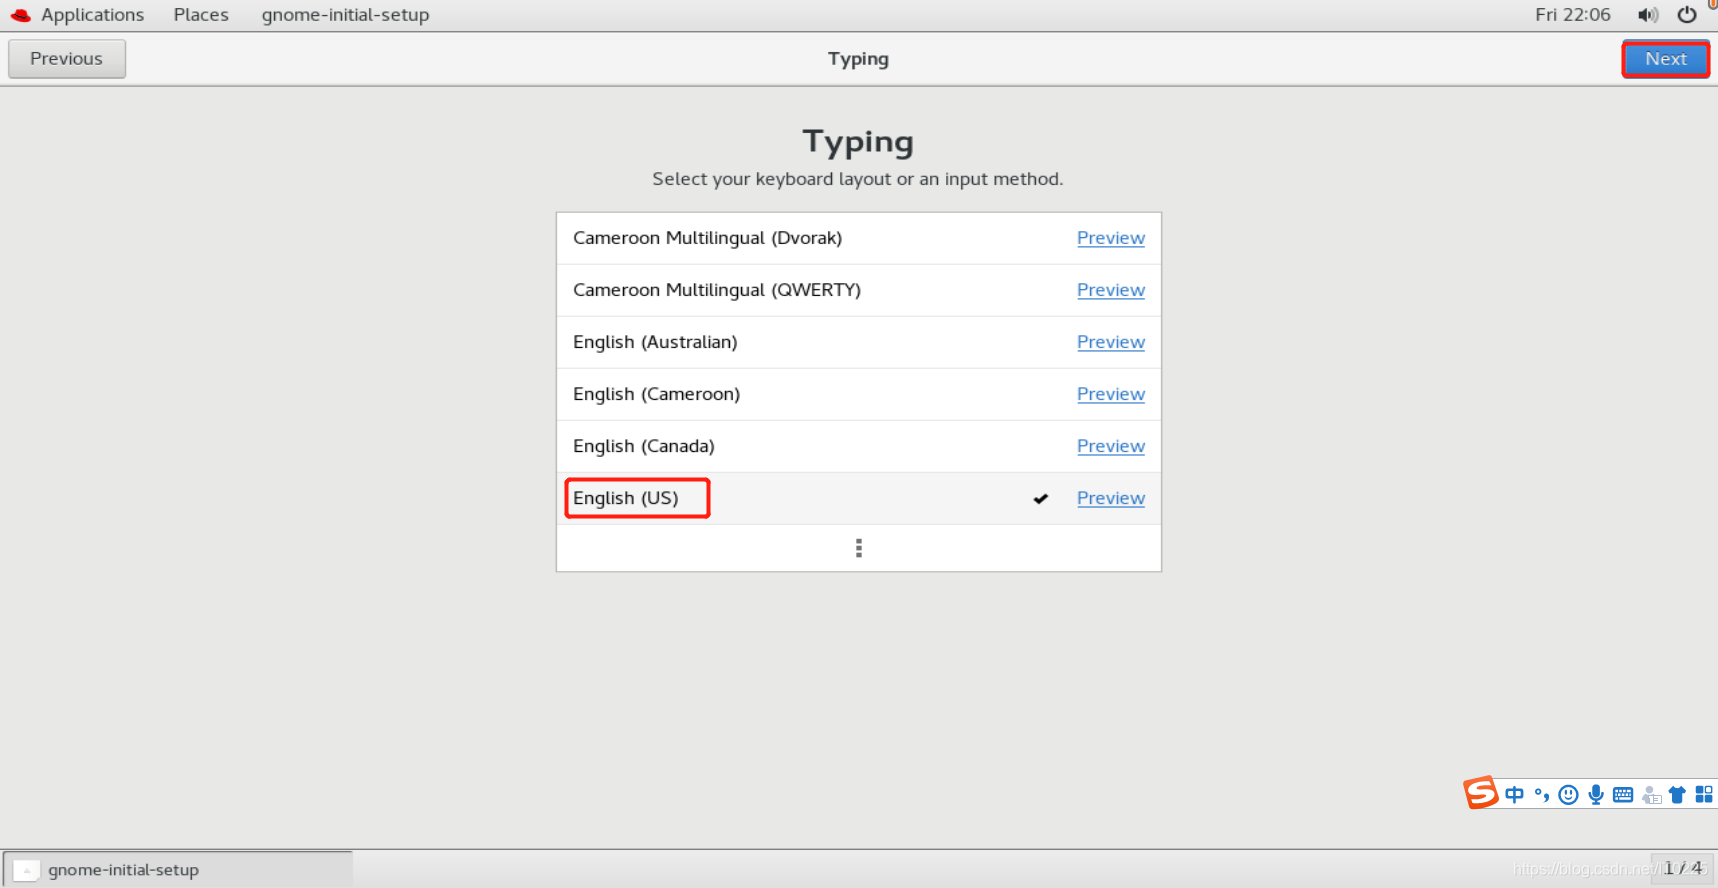The image size is (1718, 888).
Task: Preview English (Canada) layout
Action: 1111,446
